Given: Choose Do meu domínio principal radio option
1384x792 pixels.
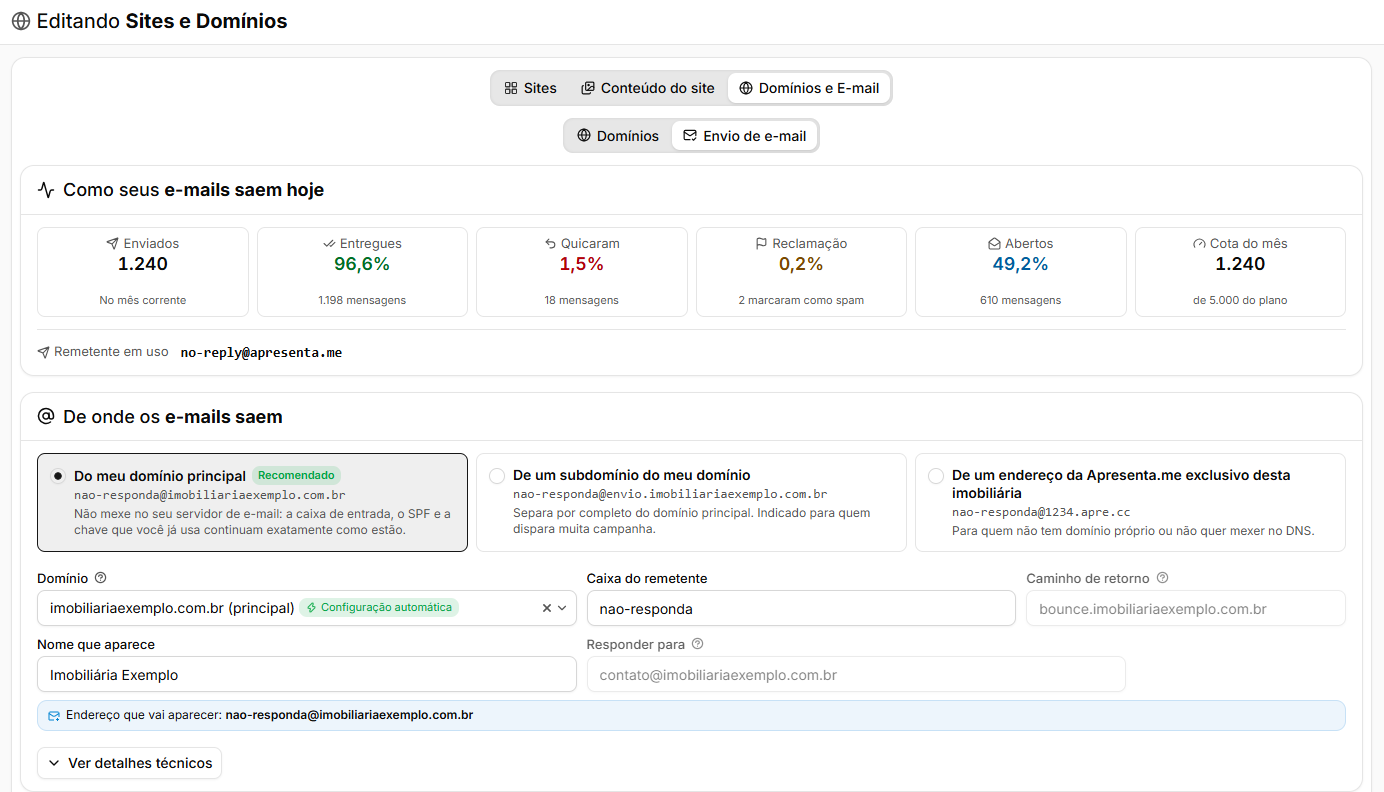Looking at the screenshot, I should [x=58, y=476].
